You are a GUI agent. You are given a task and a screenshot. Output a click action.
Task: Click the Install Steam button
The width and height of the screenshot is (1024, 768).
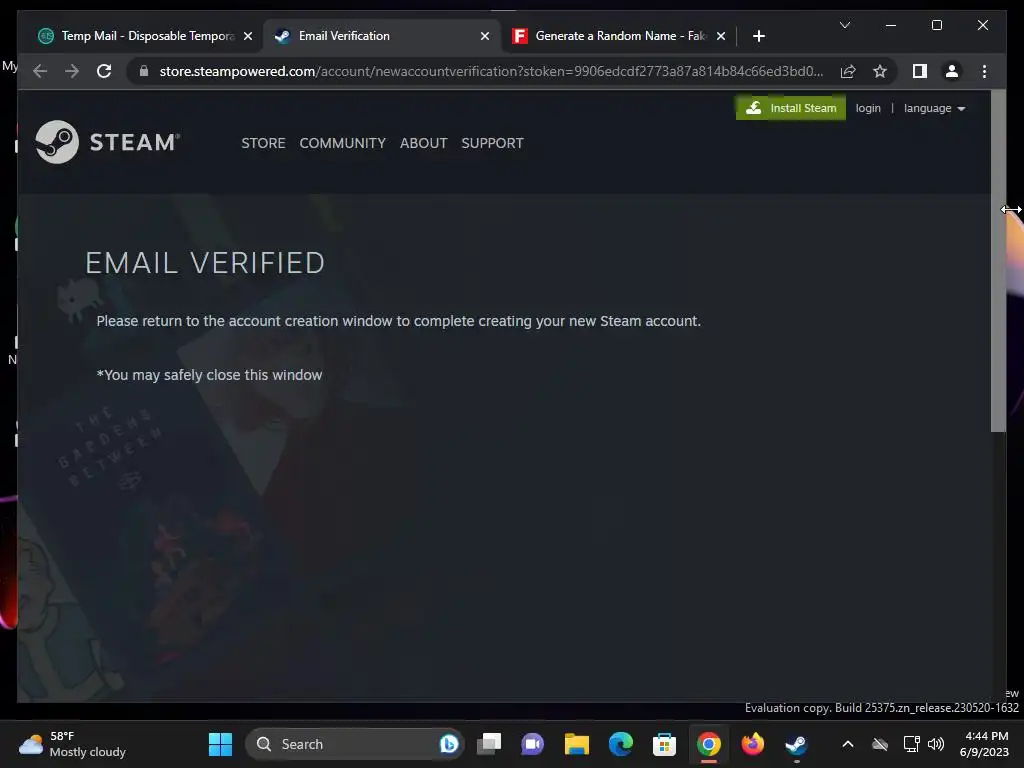click(790, 108)
